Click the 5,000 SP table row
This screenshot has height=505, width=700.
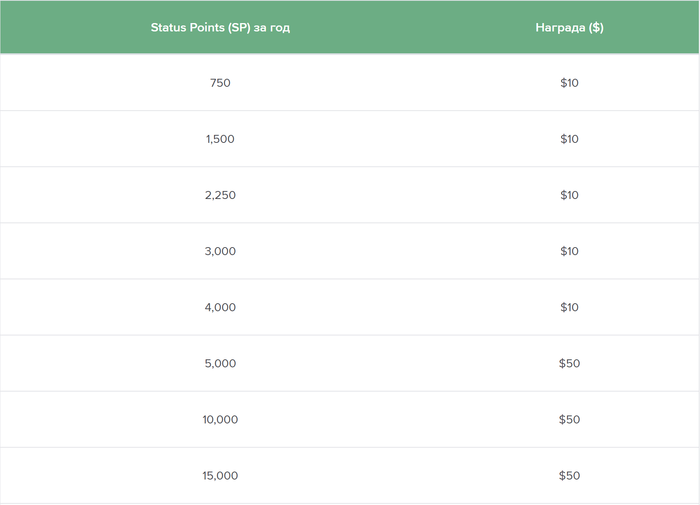coord(350,363)
